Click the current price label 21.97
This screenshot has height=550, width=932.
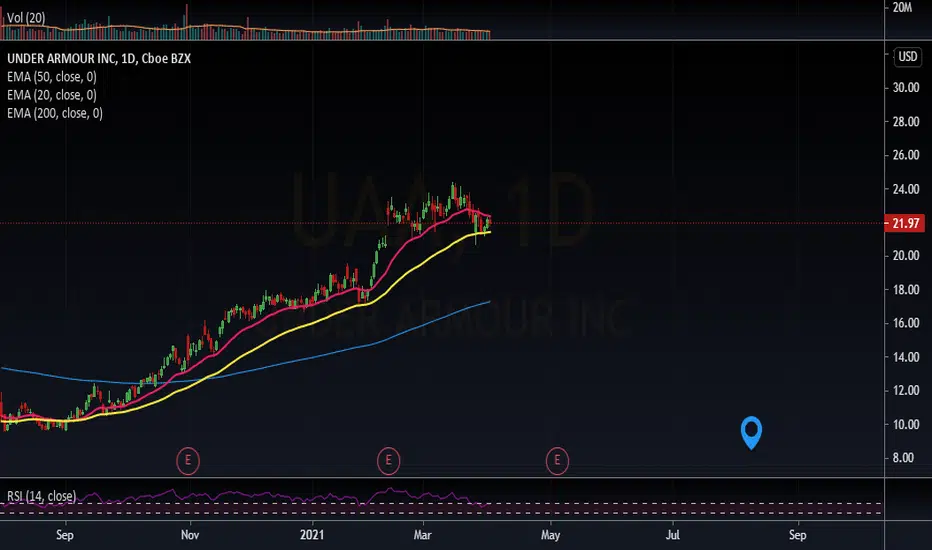905,224
